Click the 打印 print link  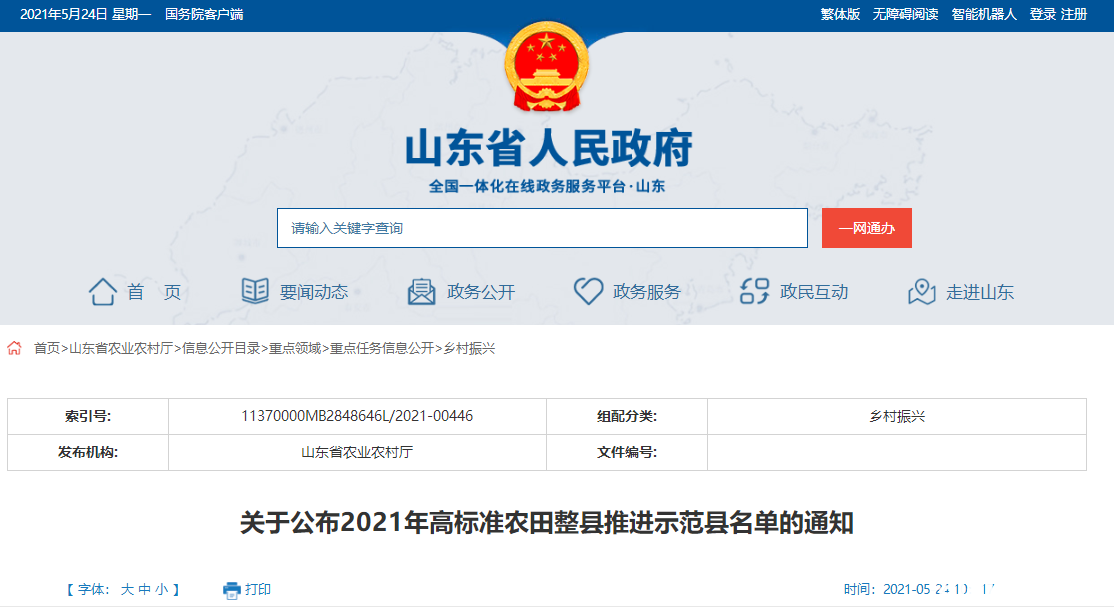click(258, 589)
